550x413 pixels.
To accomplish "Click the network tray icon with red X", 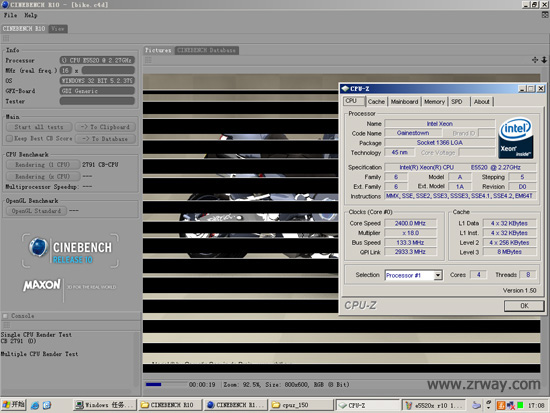I will click(x=510, y=406).
